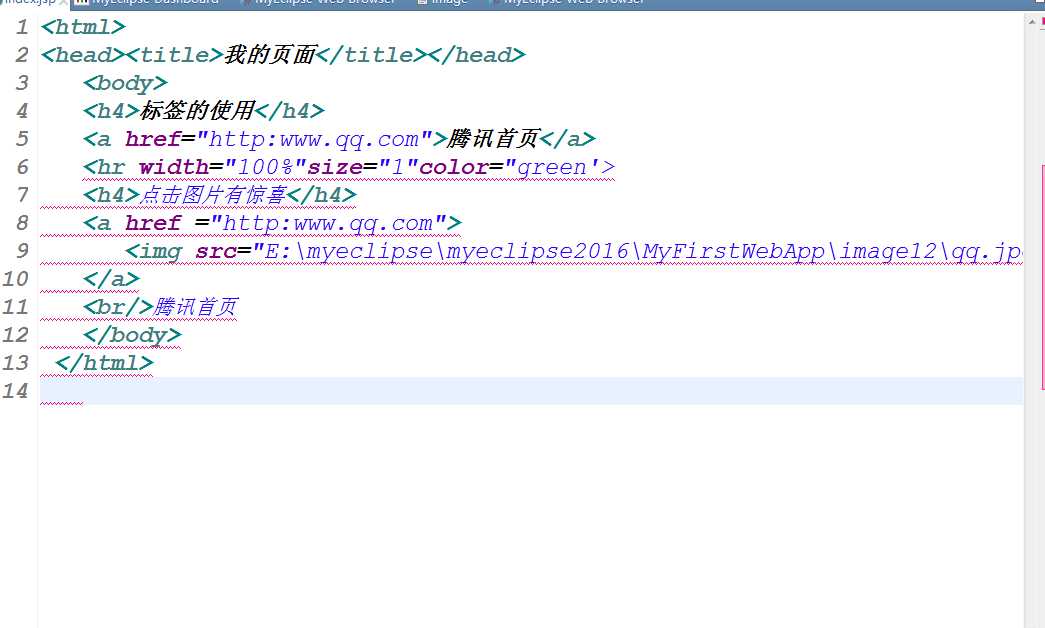Click the opening <html> tag on line 1
1045x628 pixels.
click(x=83, y=27)
